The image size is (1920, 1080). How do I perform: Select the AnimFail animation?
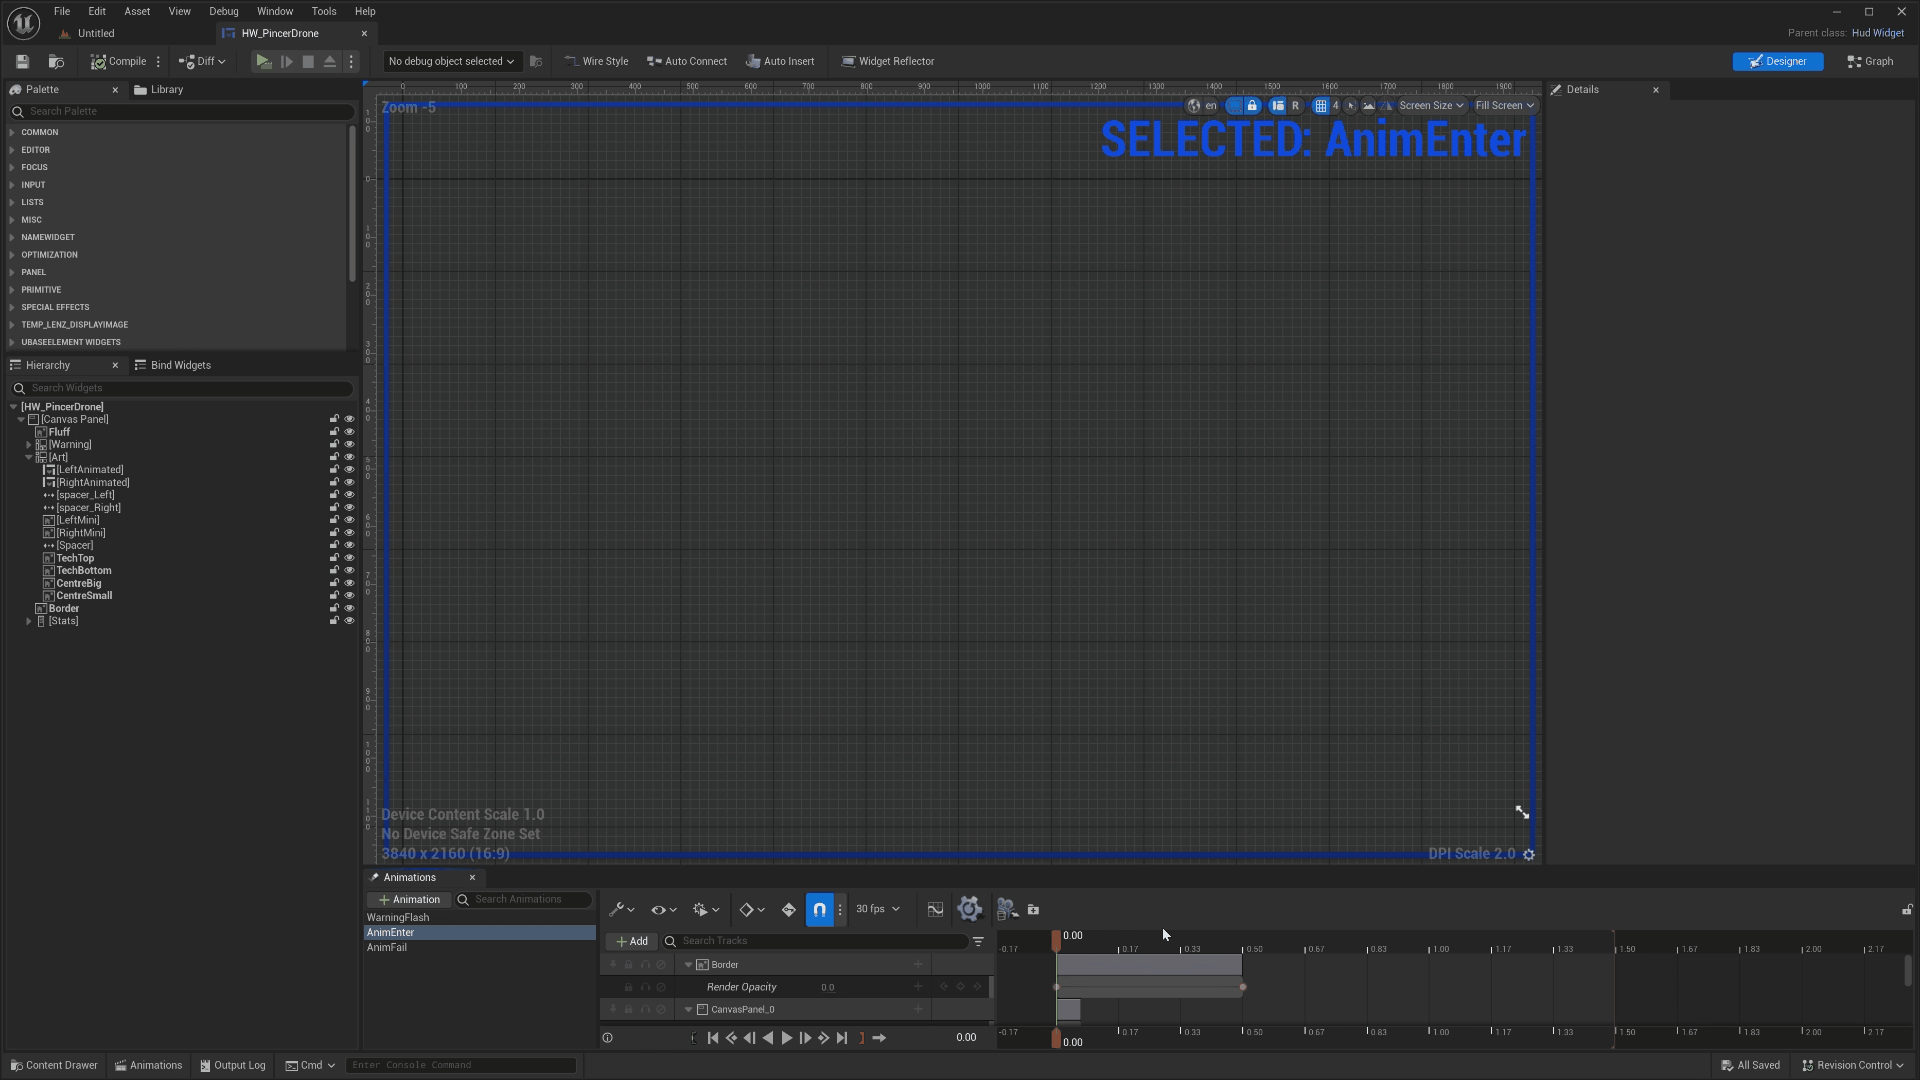click(x=387, y=947)
